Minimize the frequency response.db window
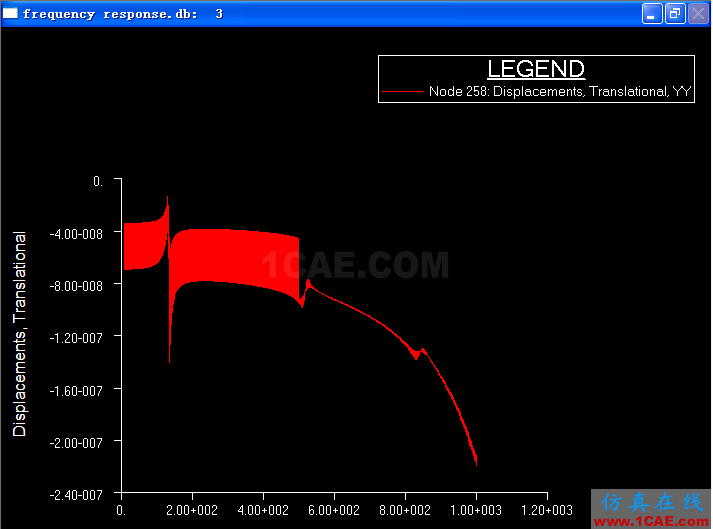713x529 pixels. (x=652, y=14)
